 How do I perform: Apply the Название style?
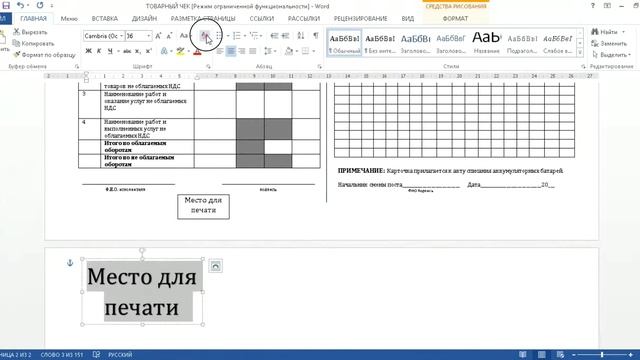[487, 42]
